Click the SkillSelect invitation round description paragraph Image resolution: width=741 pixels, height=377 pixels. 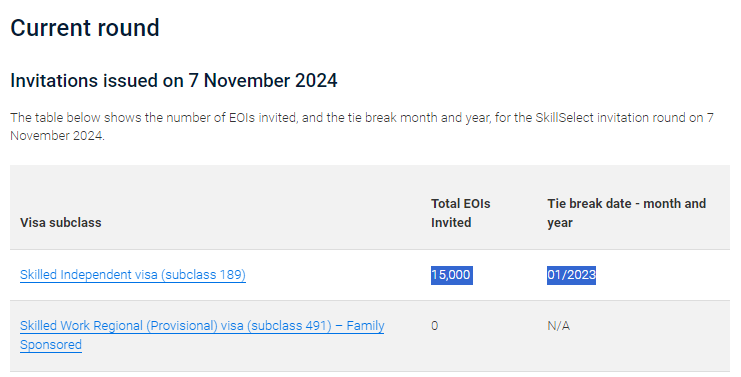(362, 127)
